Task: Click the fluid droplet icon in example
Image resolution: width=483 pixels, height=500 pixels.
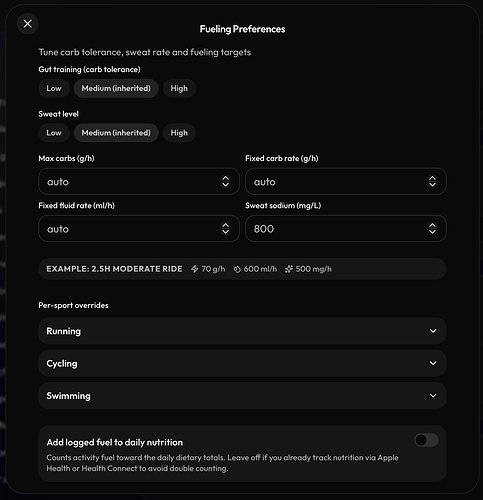Action: pos(237,269)
